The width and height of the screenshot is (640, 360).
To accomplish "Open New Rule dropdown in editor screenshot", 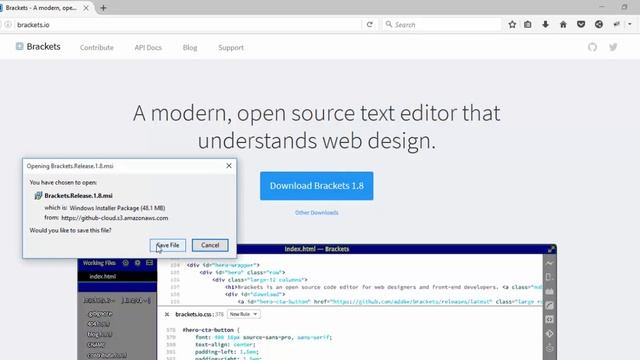I will pos(244,314).
